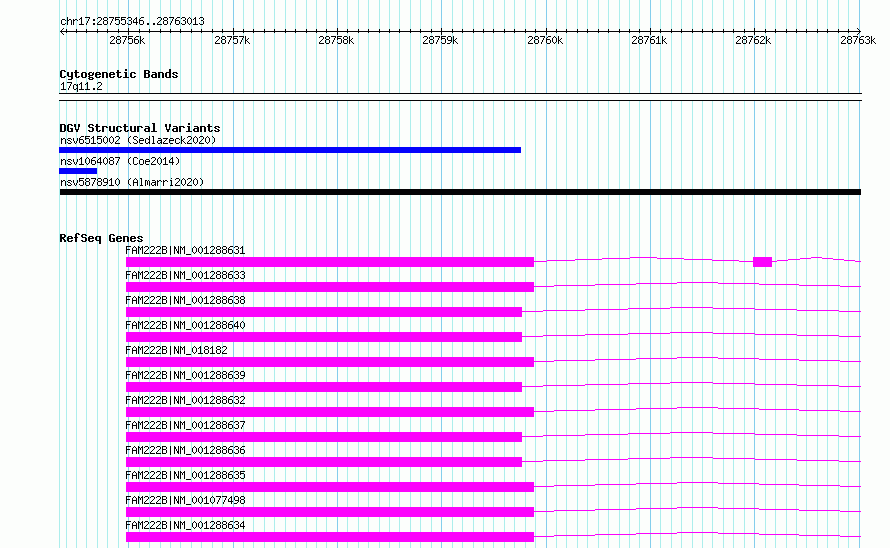Click the 28760k ruler tick label
Viewport: 890px width, 548px height.
point(545,40)
